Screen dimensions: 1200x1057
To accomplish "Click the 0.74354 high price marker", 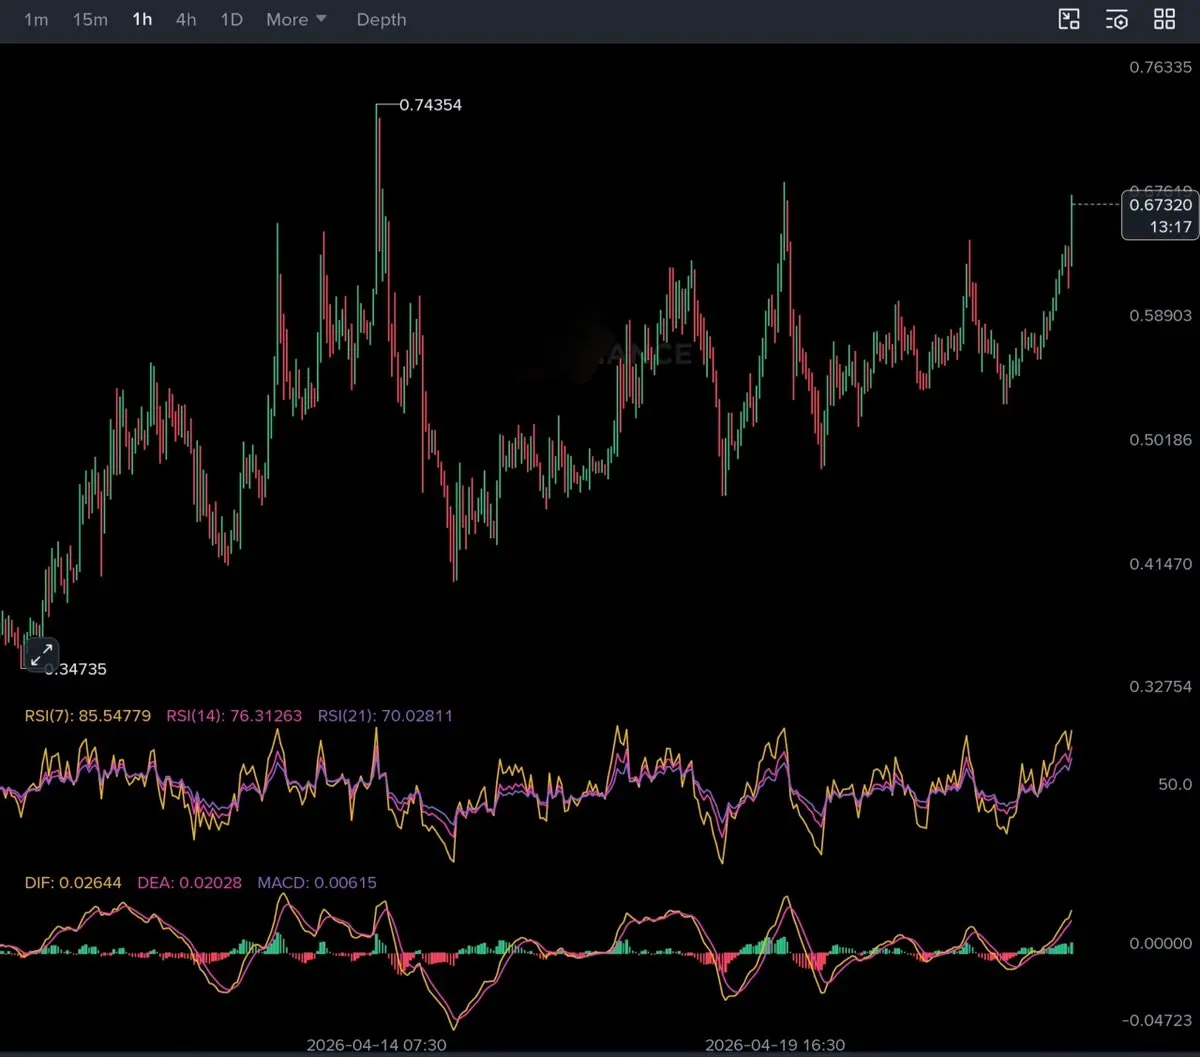I will point(430,105).
